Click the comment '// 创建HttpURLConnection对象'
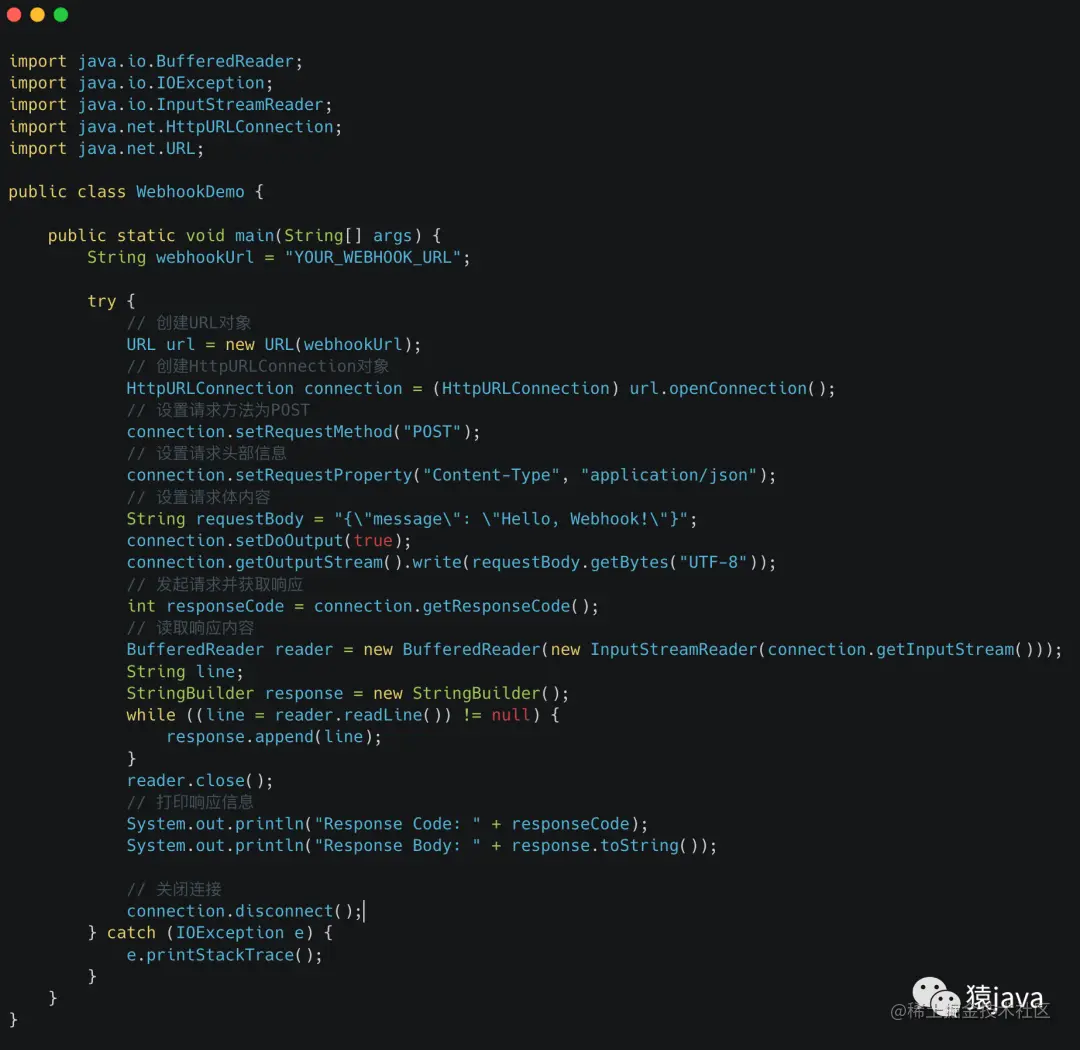Viewport: 1080px width, 1050px height. 258,367
